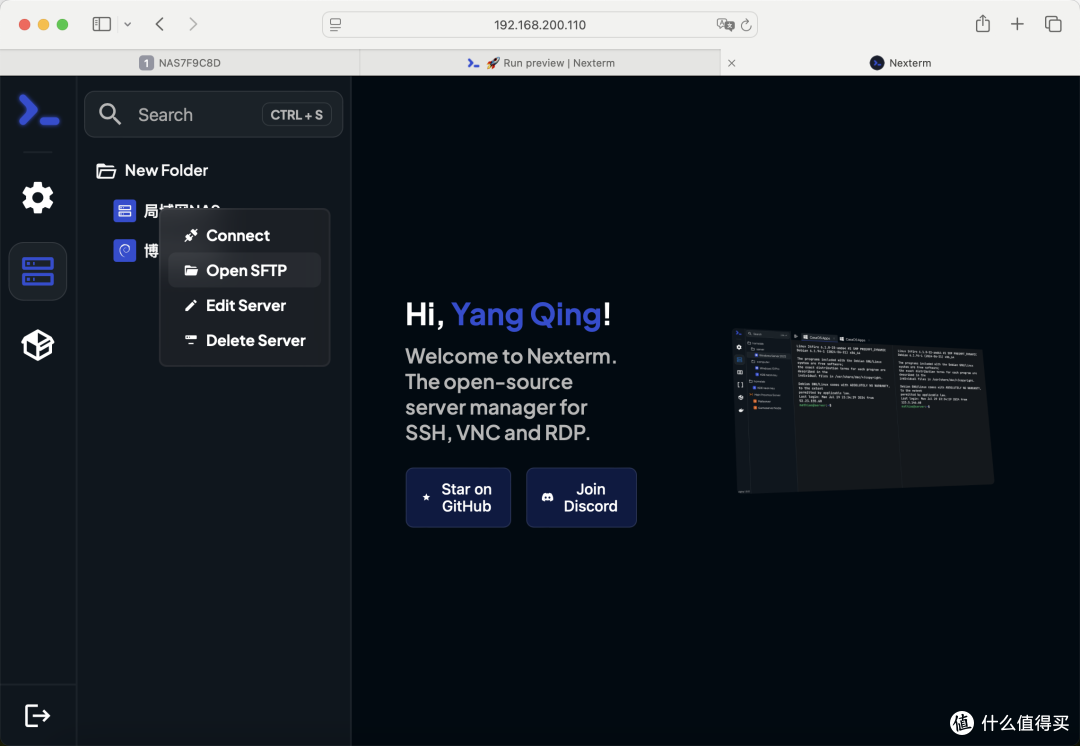This screenshot has width=1080, height=746.
Task: Click the Safari share icon
Action: pos(983,24)
